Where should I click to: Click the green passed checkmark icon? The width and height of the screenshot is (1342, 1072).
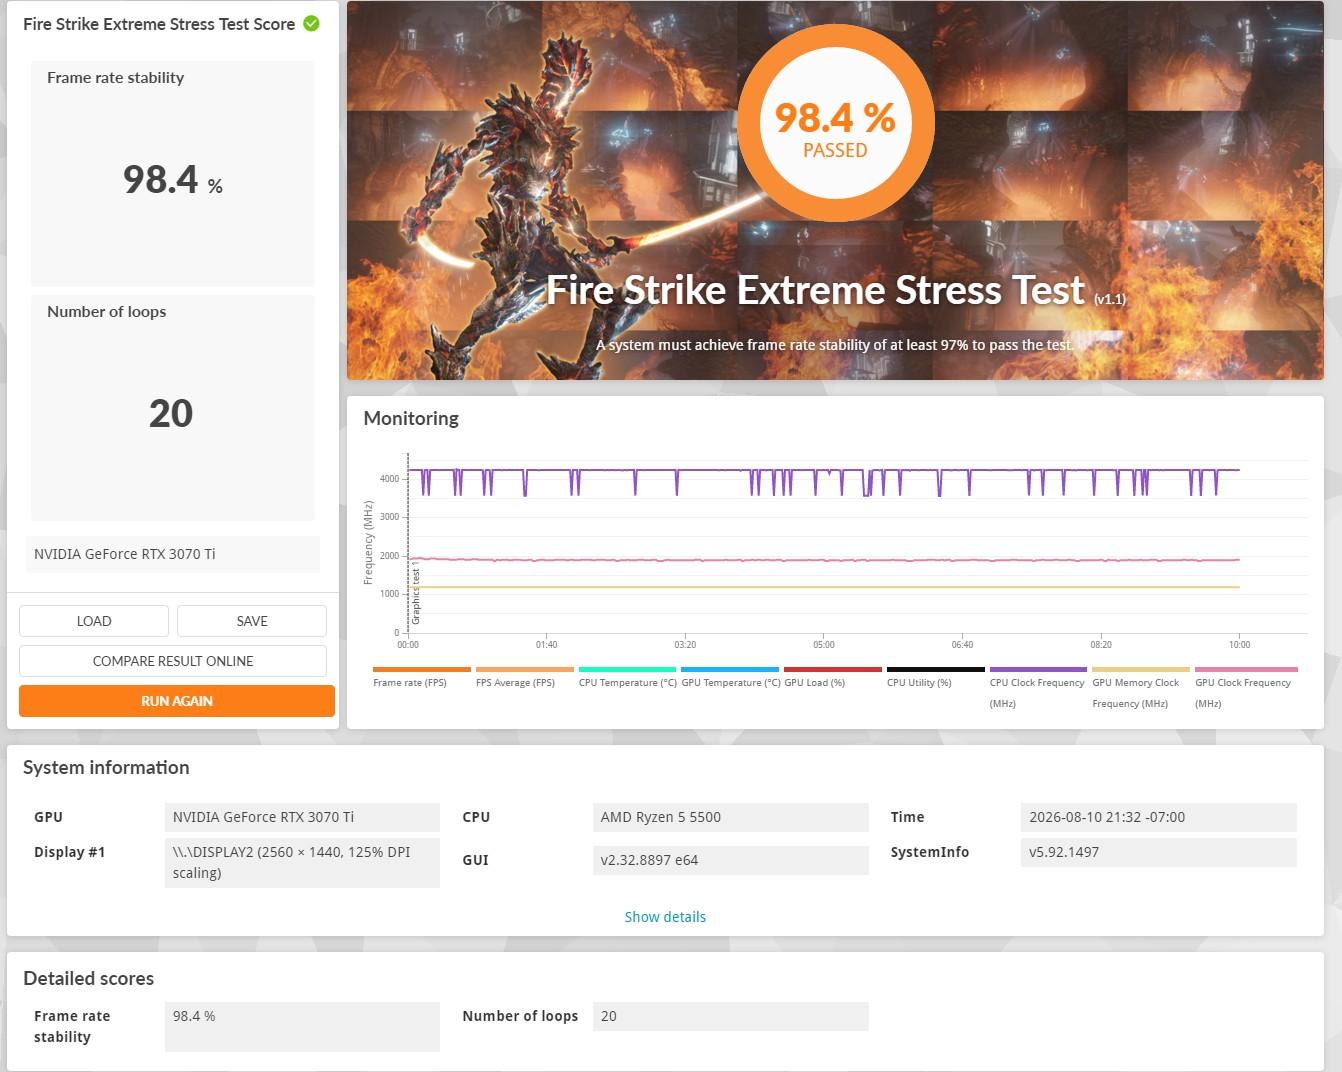coord(311,23)
